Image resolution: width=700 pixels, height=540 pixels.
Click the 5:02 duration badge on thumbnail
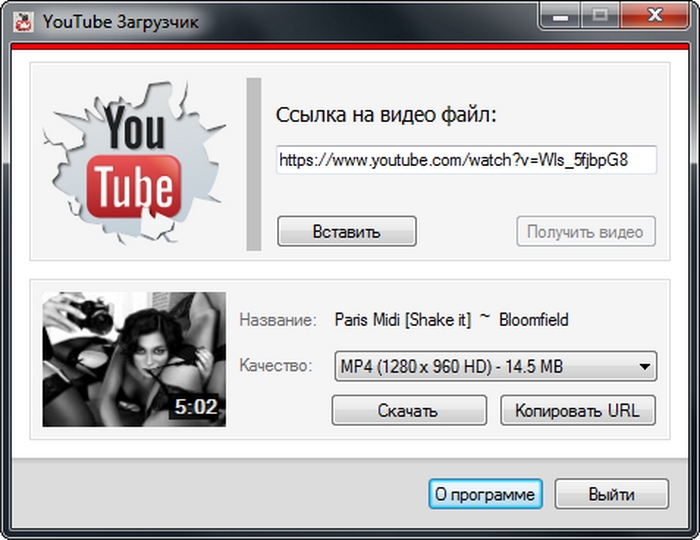(x=195, y=407)
